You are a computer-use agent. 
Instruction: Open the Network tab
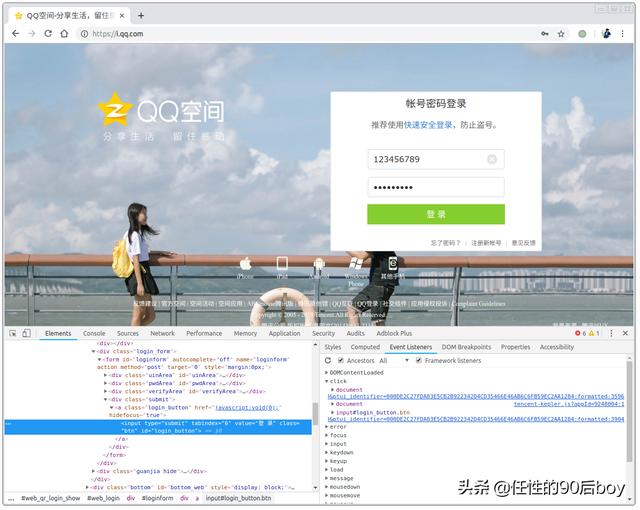pos(162,333)
